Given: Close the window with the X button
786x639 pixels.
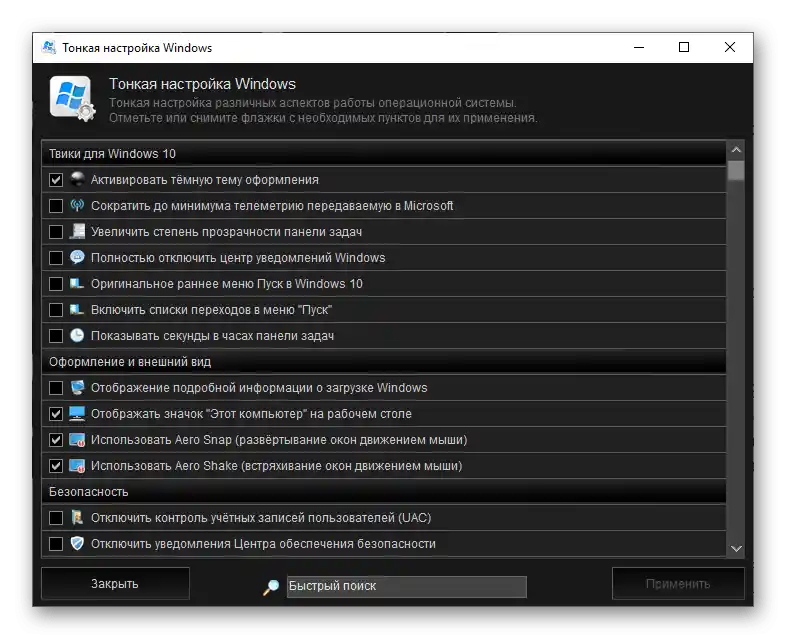Looking at the screenshot, I should tap(730, 48).
